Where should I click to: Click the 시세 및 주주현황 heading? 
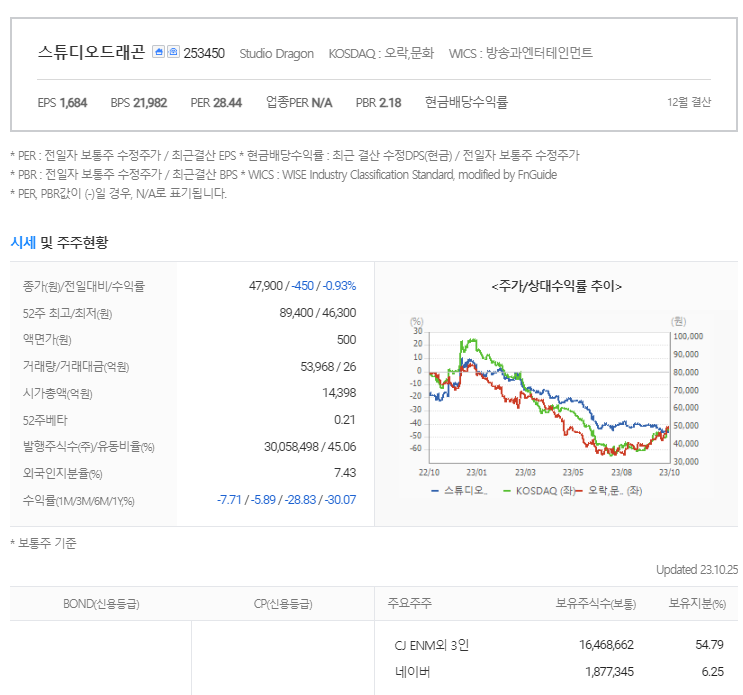59,242
